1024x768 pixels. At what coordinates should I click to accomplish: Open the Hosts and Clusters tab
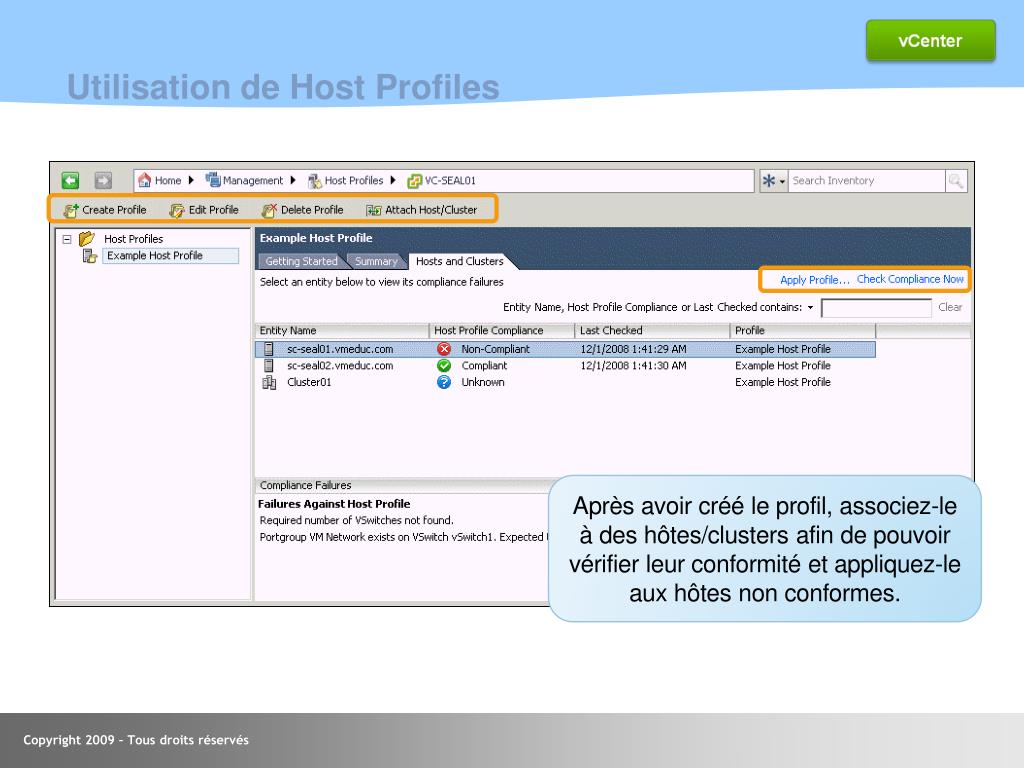coord(460,261)
